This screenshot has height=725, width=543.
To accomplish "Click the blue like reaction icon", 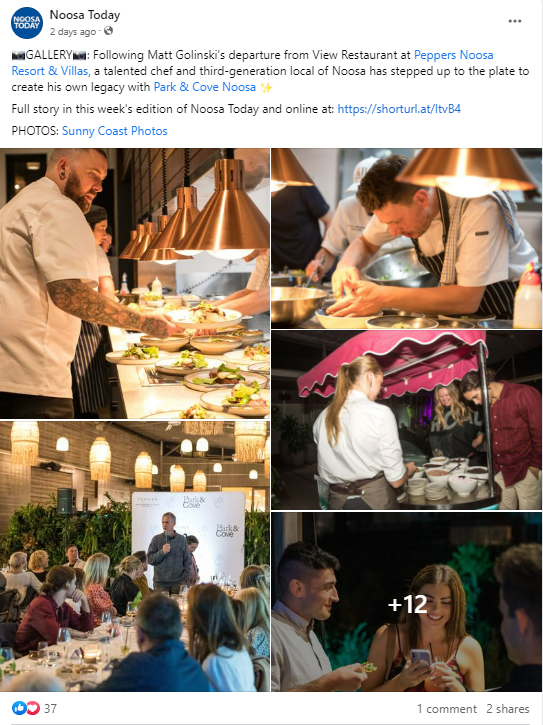I will pyautogui.click(x=19, y=708).
